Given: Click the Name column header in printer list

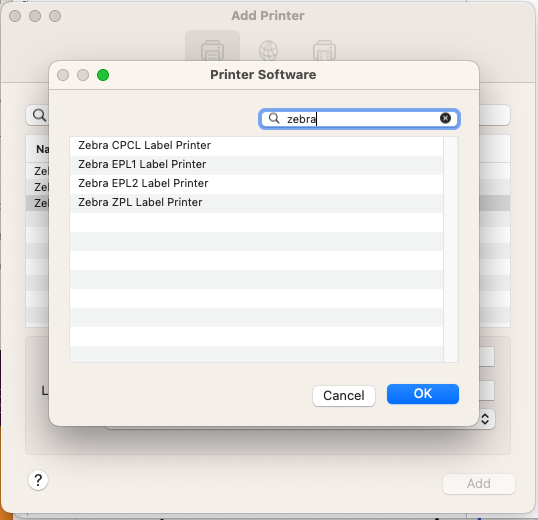Looking at the screenshot, I should click(x=42, y=149).
